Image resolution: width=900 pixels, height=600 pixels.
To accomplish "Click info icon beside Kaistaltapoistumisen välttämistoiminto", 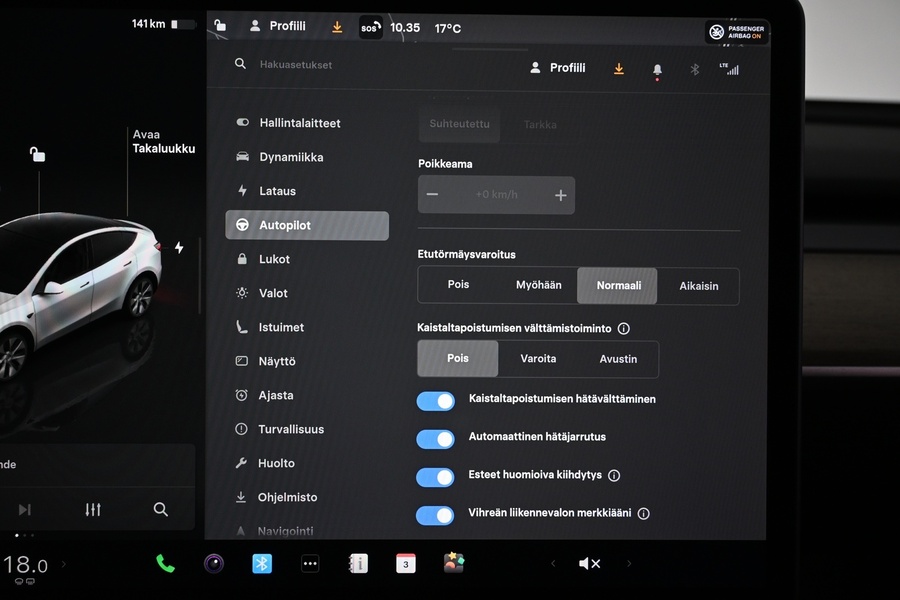I will [x=624, y=328].
